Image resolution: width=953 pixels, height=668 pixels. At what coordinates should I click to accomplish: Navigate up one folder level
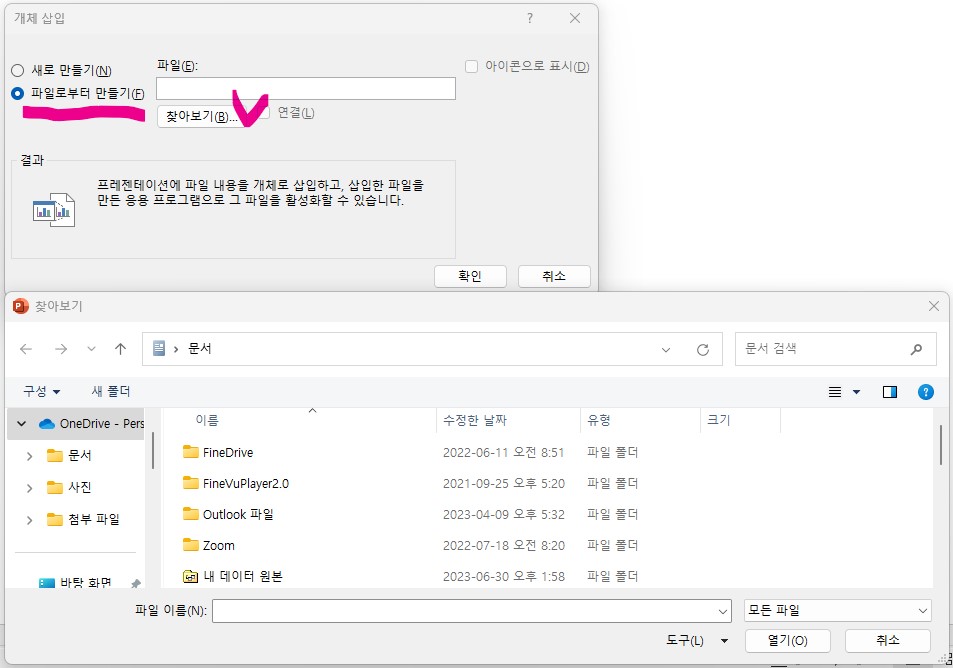(120, 348)
